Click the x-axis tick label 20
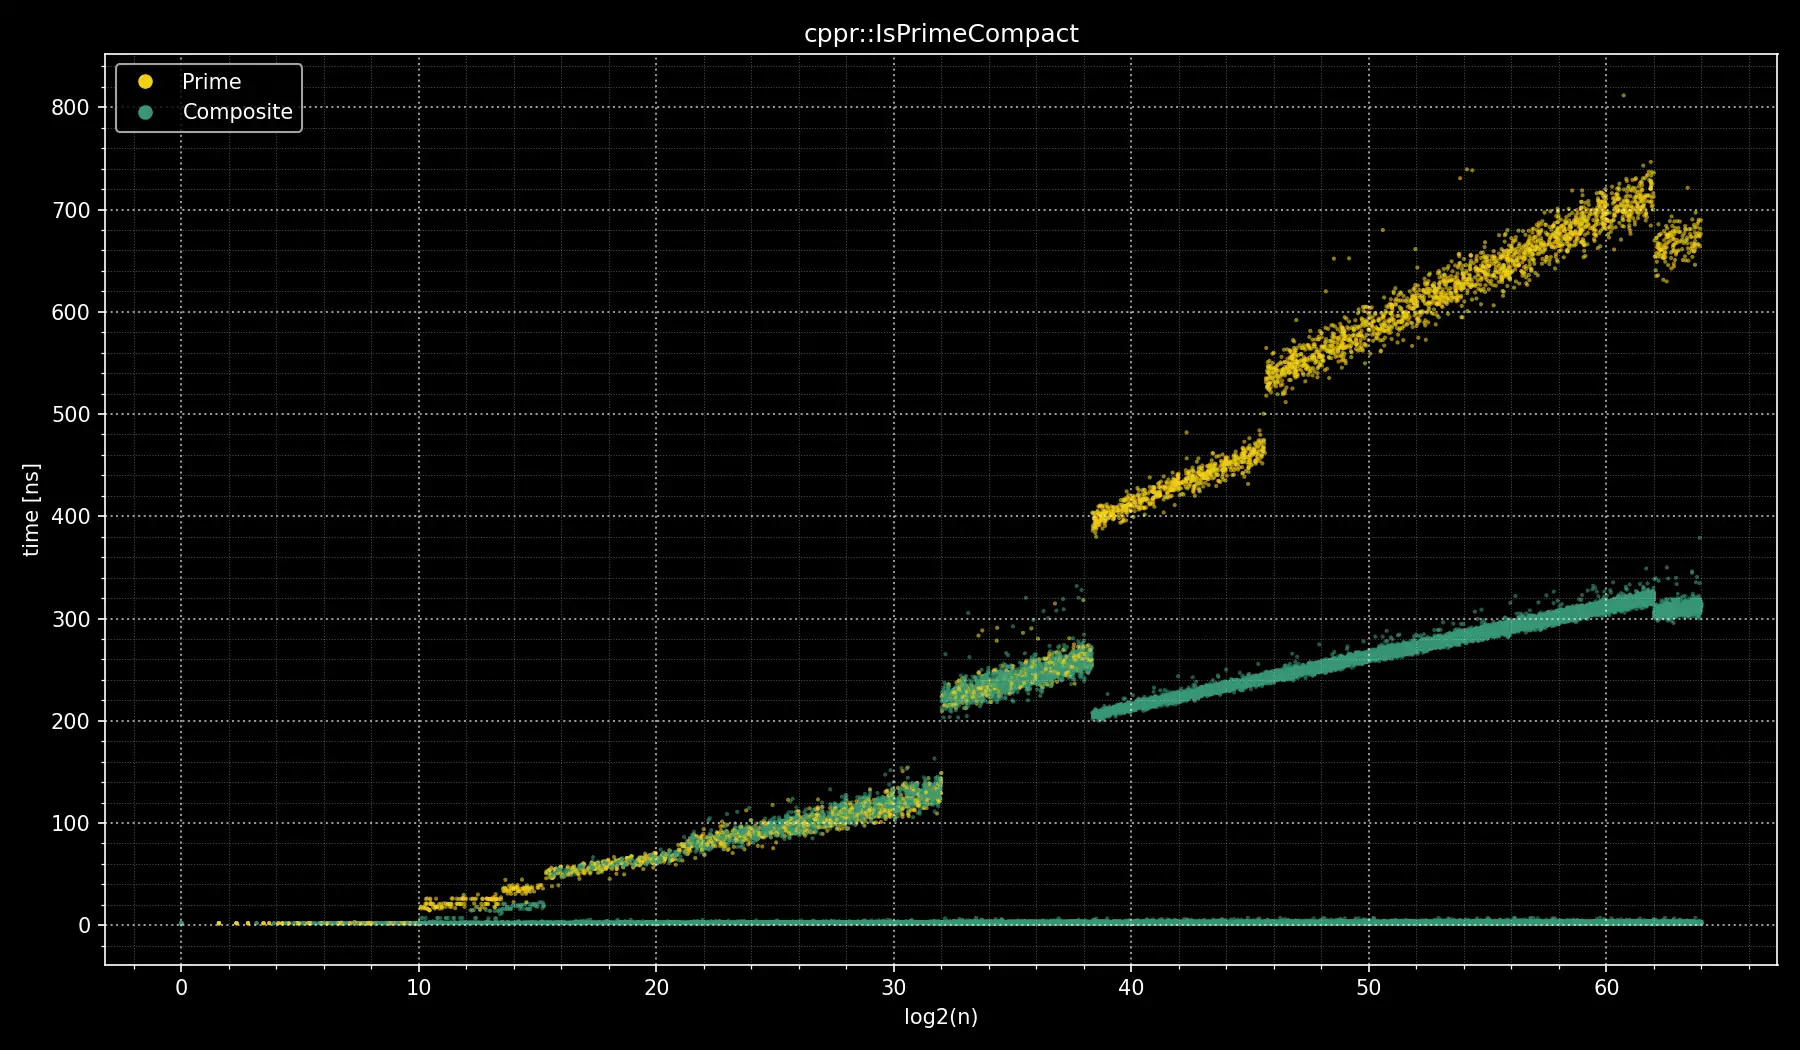1800x1050 pixels. (x=656, y=988)
